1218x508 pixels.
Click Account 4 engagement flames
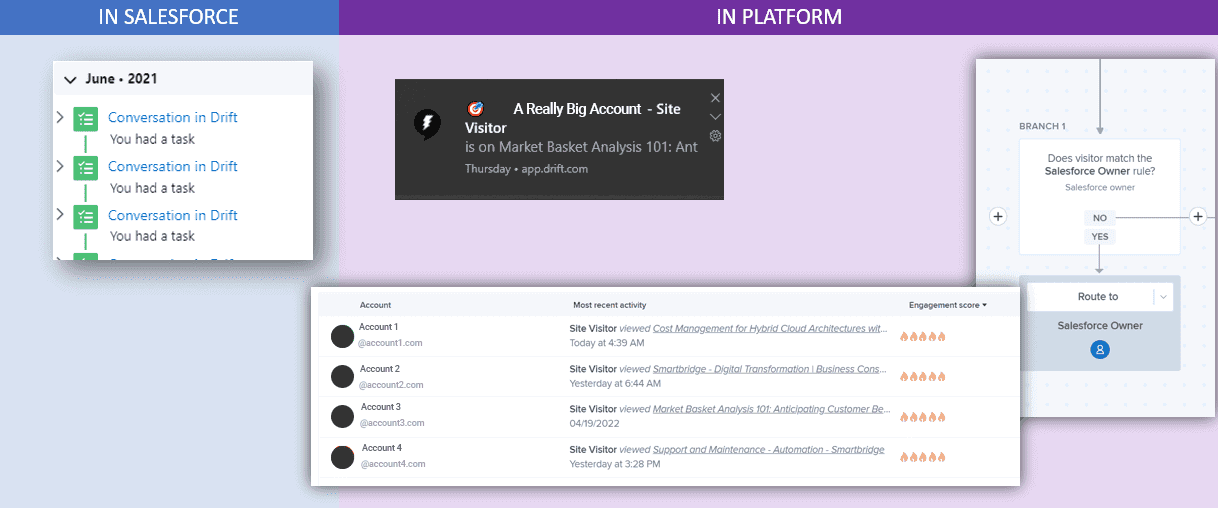coord(922,457)
